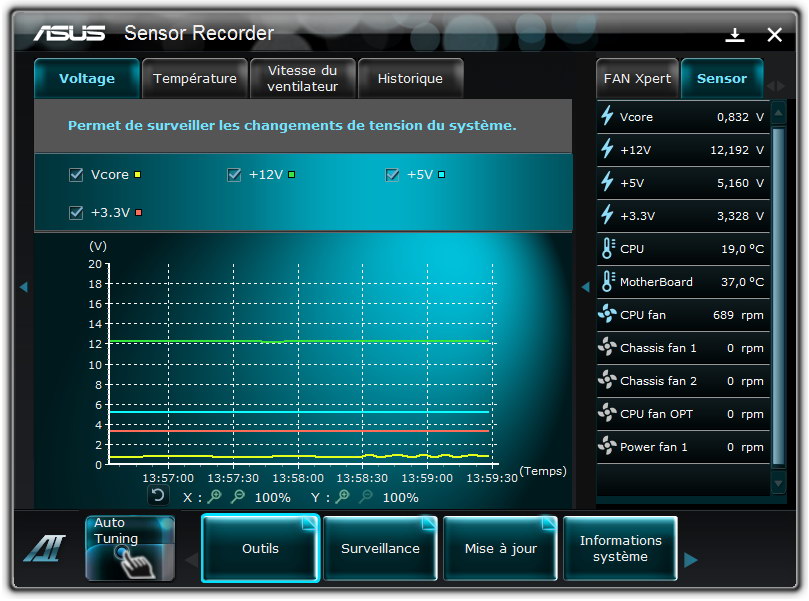Click the CPU thermometer icon
This screenshot has width=809, height=601.
608,248
